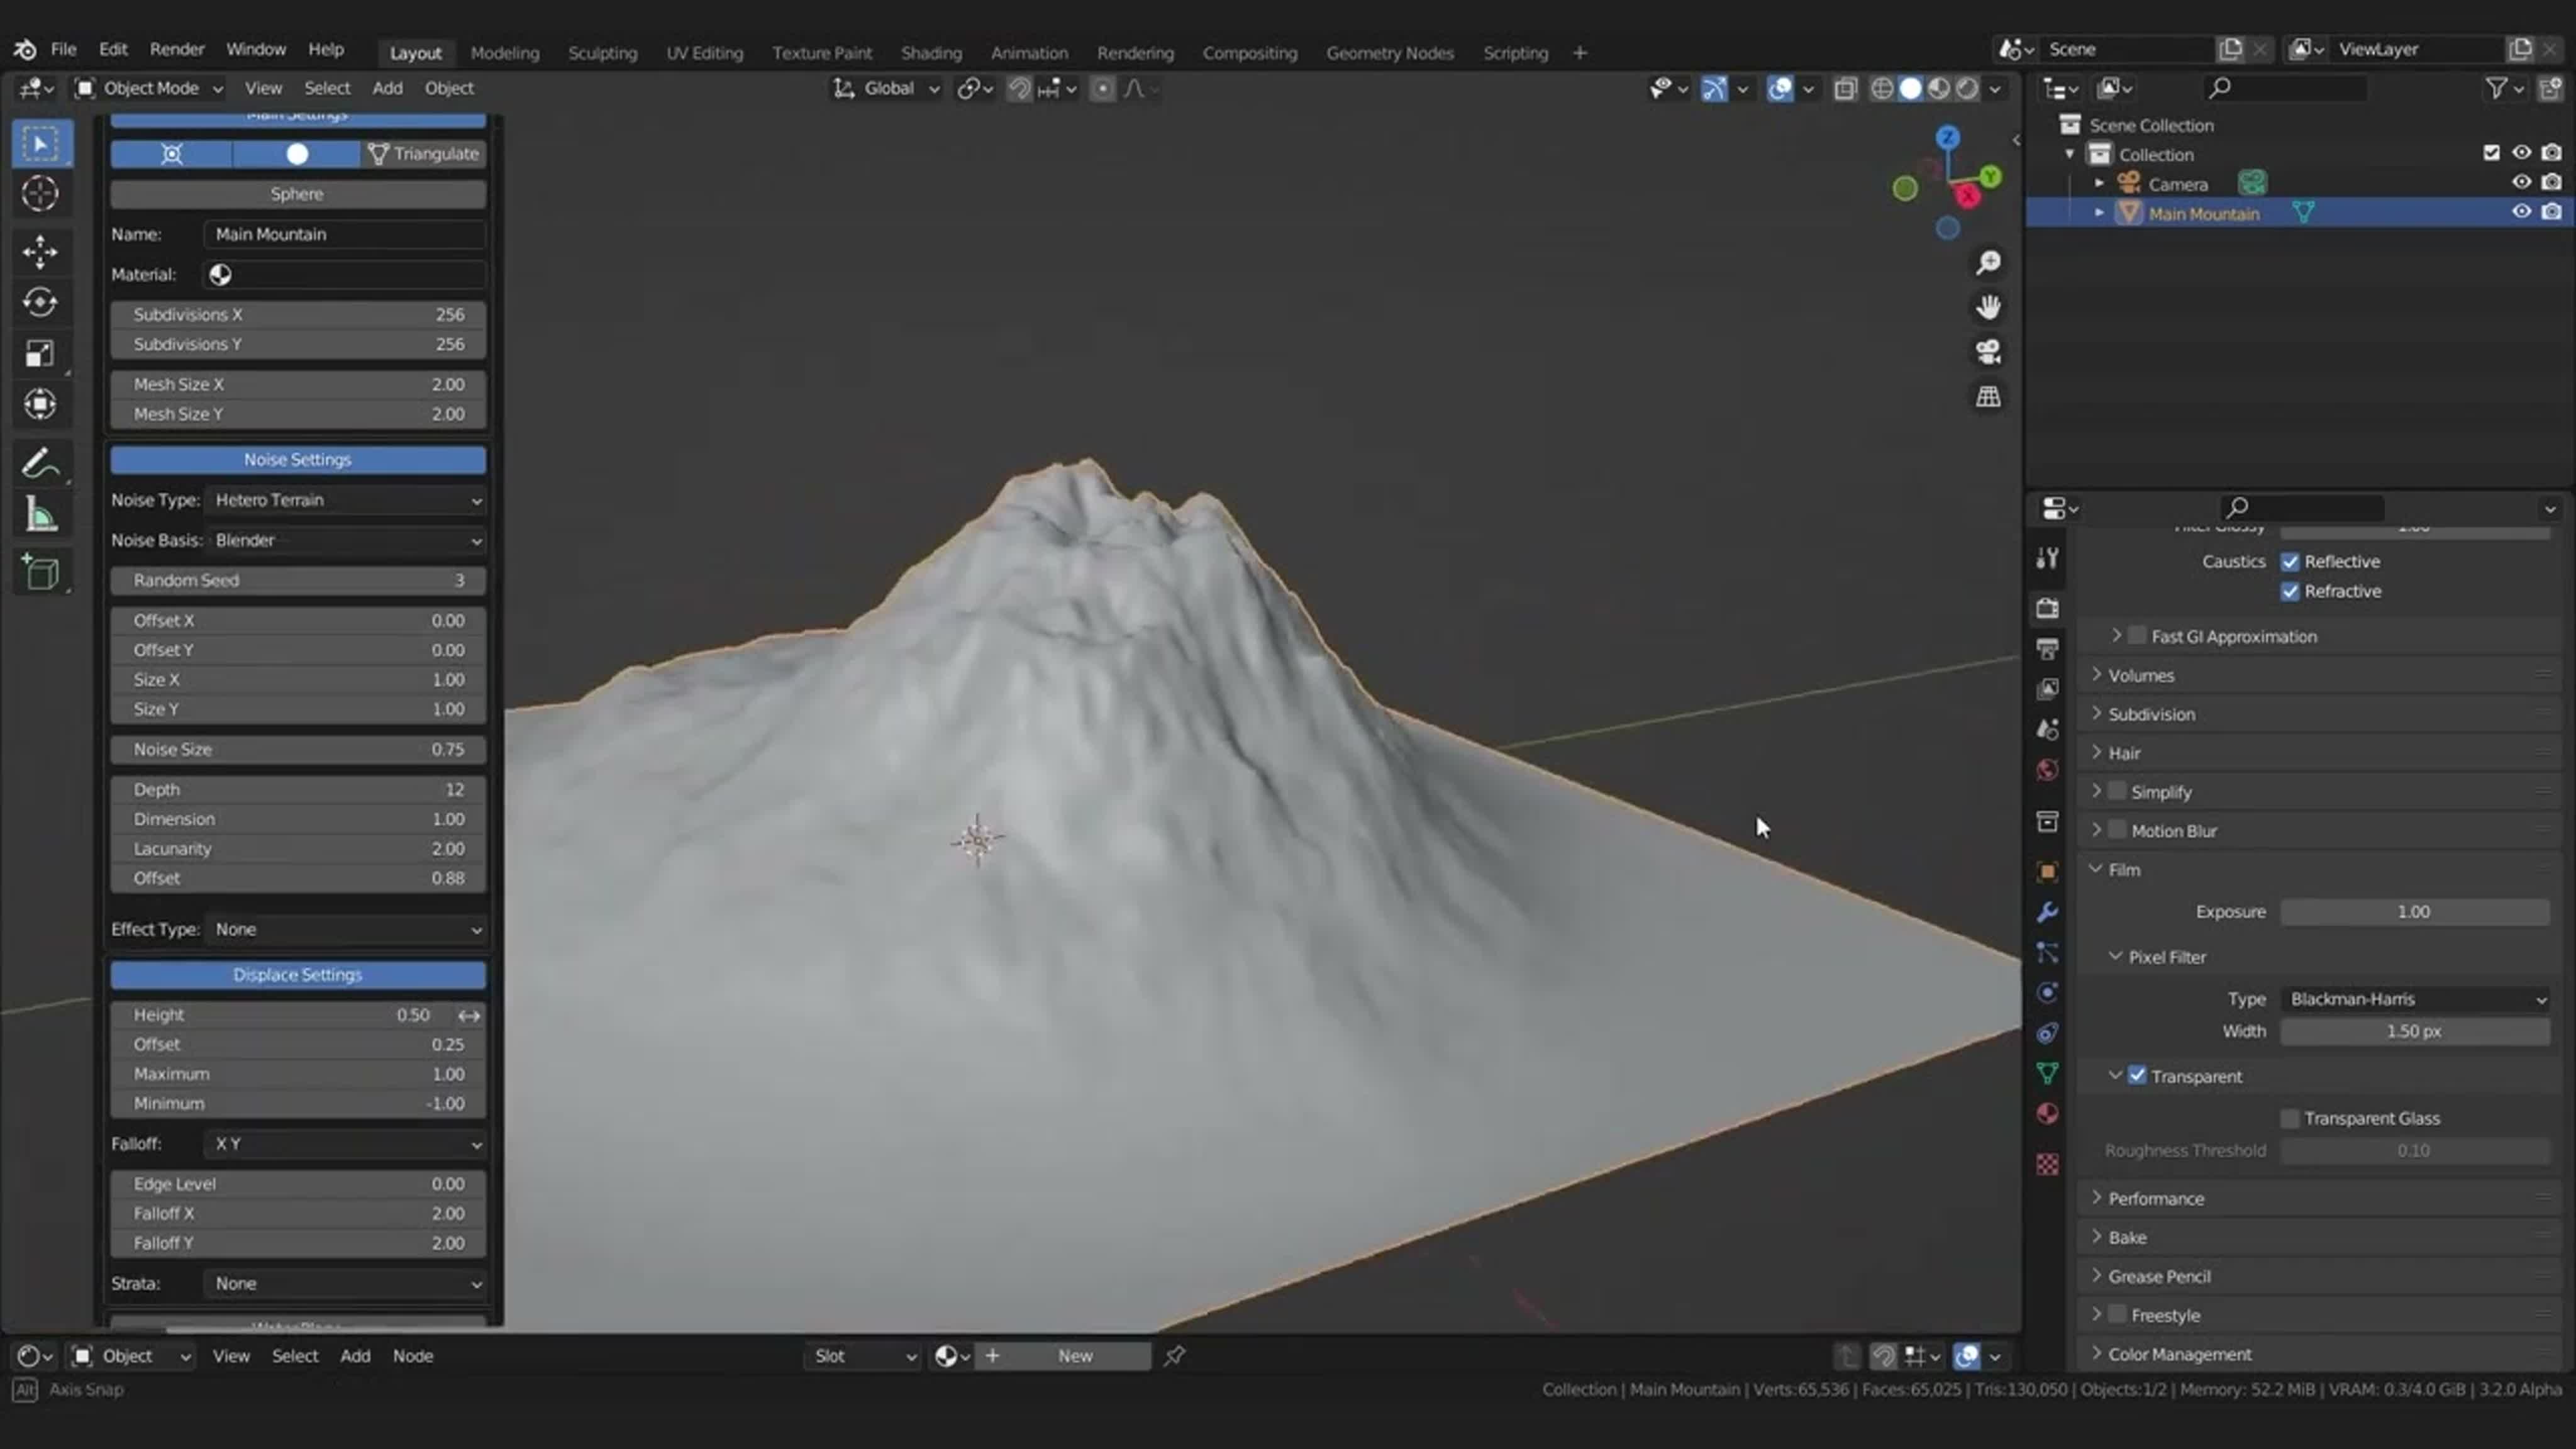Screen dimensions: 2576x1449
Task: Open the Render menu
Action: 177,49
